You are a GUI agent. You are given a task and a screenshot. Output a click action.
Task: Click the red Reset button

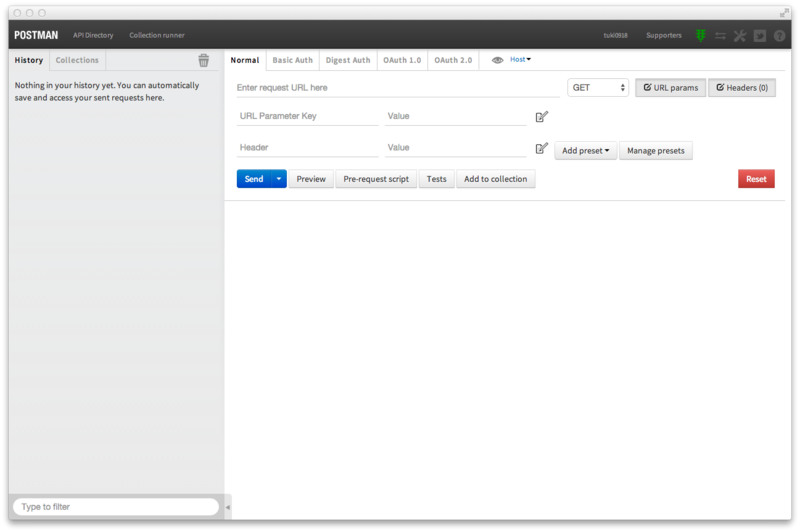[x=756, y=179]
